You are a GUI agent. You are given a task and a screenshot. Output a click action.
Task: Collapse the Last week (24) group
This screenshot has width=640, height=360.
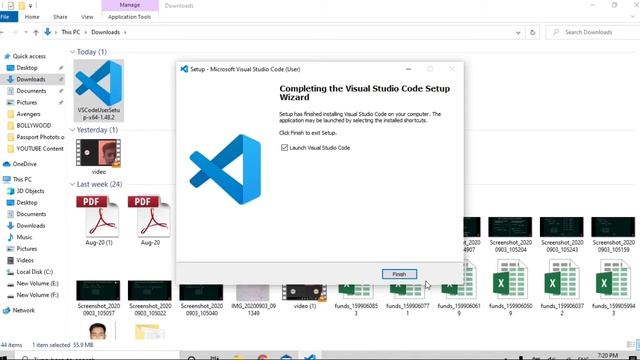tap(72, 184)
